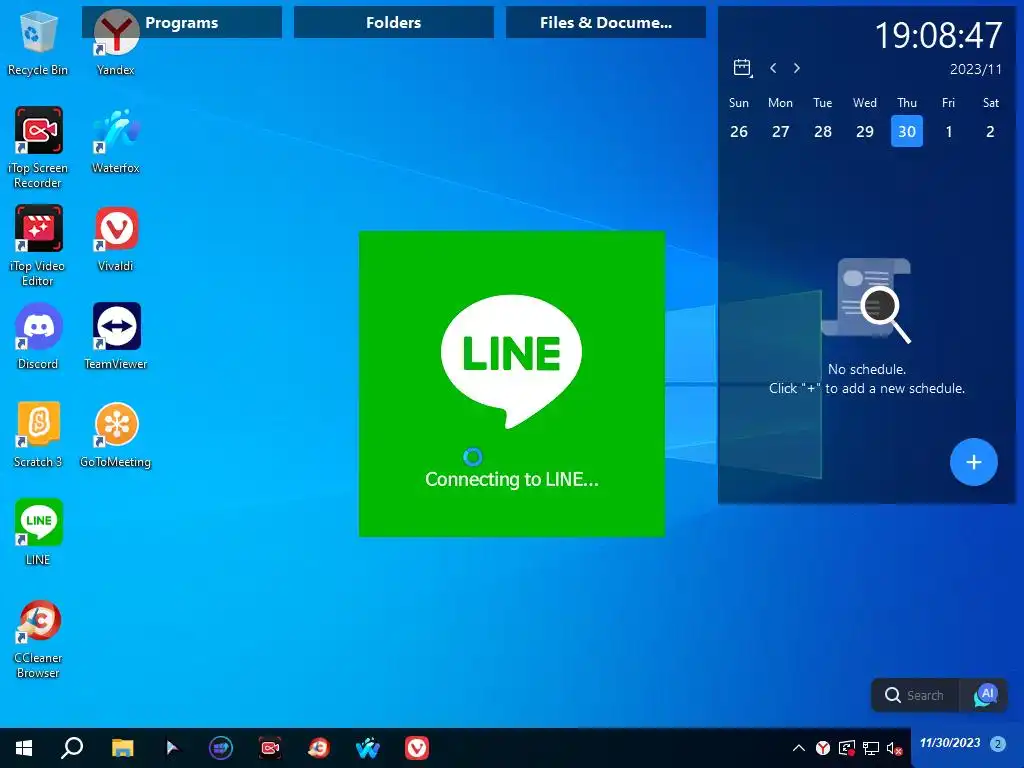Image resolution: width=1024 pixels, height=768 pixels.
Task: Click the 19:08:47 clock display
Action: pyautogui.click(x=938, y=35)
